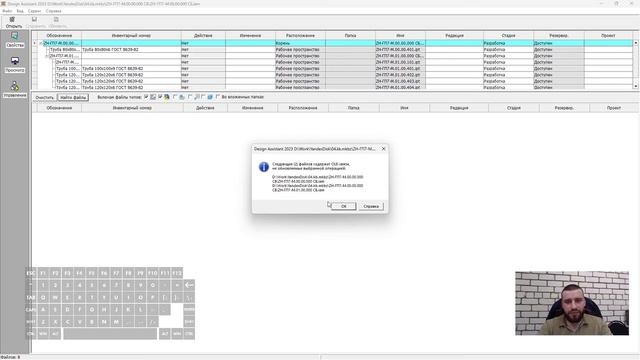Screen dimensions: 640x360
Task: Click the Корень location cell
Action: 300,43
